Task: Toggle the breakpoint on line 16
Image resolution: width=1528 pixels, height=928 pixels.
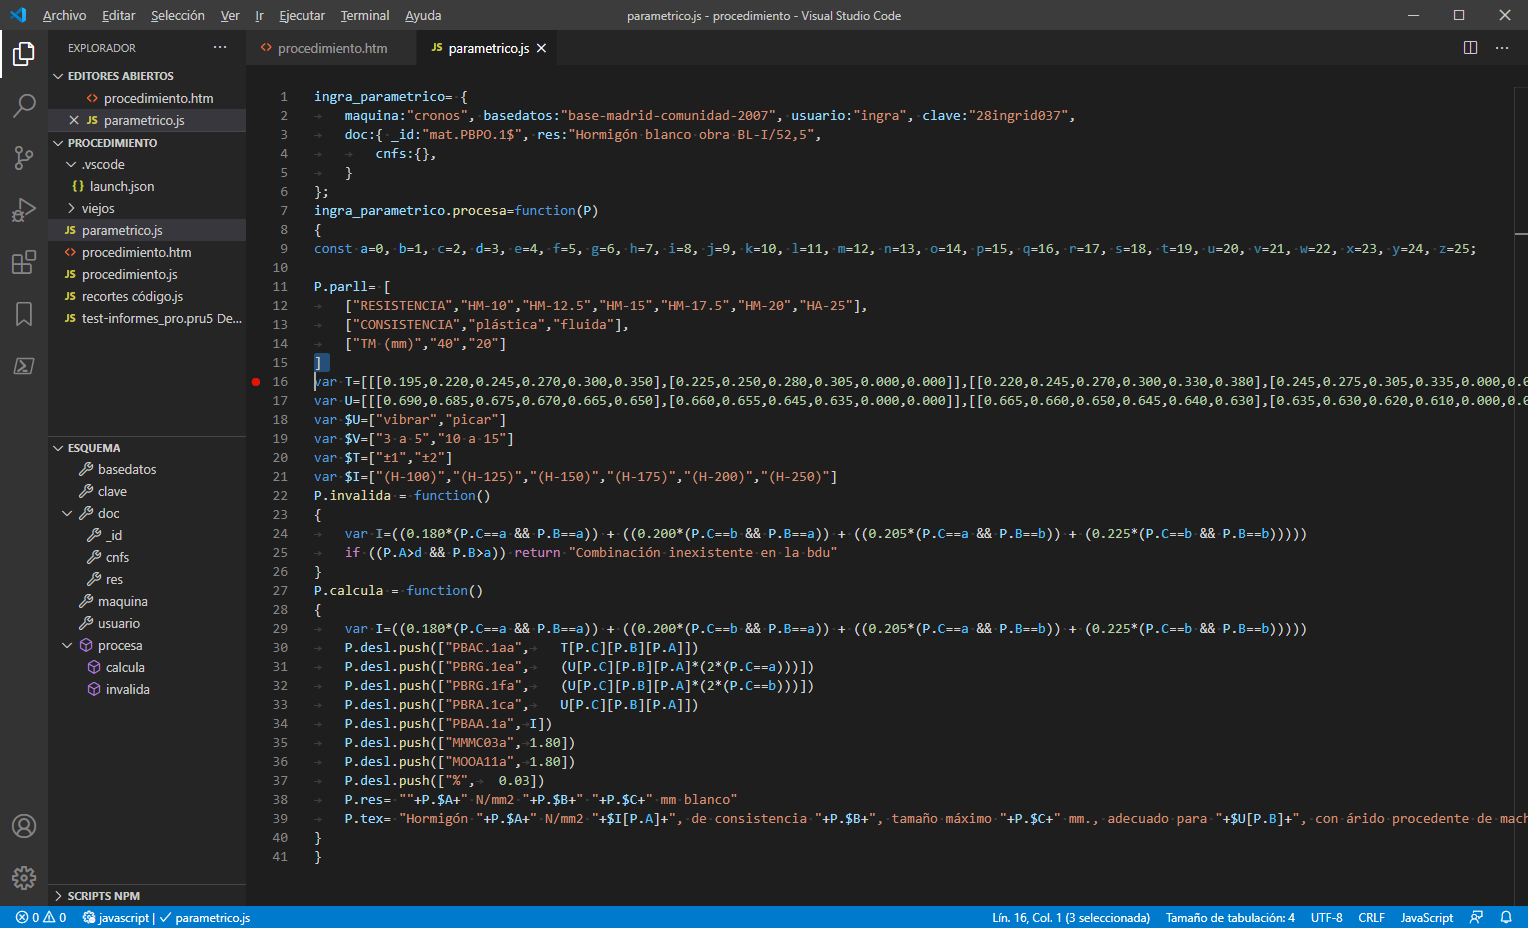Action: pos(256,382)
